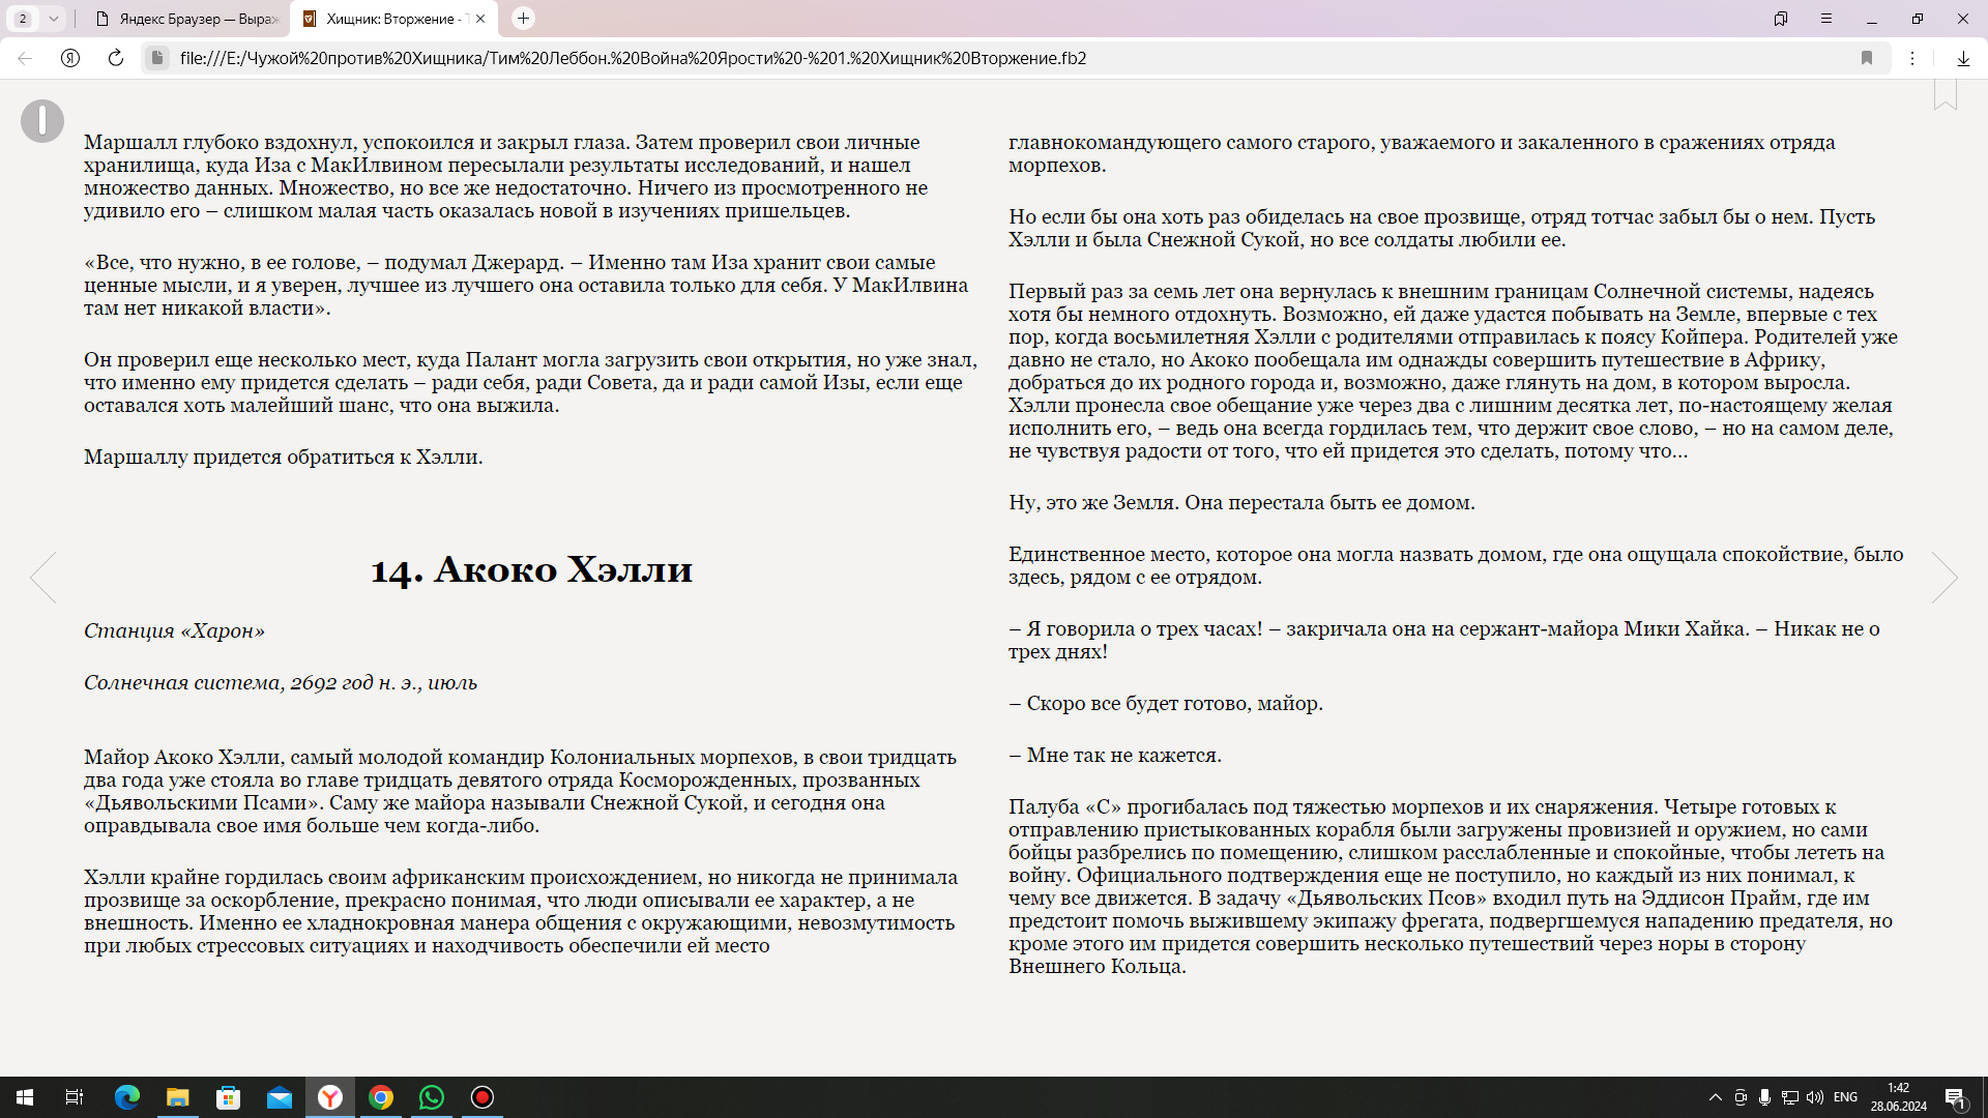The height and width of the screenshot is (1118, 1988).
Task: Click the microphone tray icon
Action: click(x=1765, y=1097)
